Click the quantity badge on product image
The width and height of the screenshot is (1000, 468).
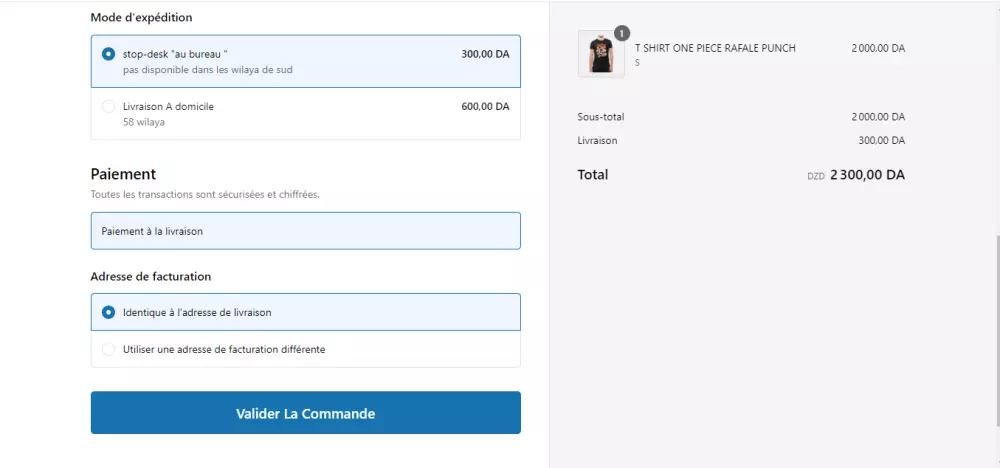point(622,33)
